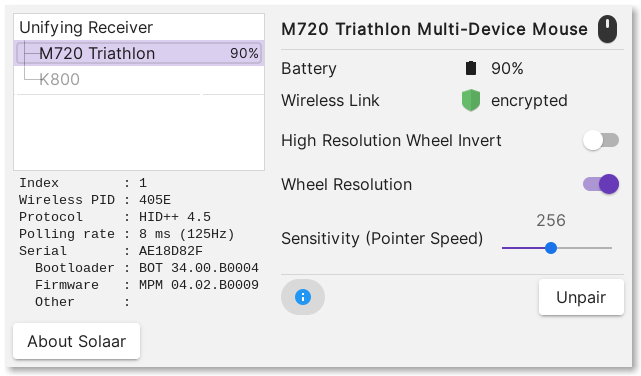Unpair the M720 Triathlon mouse
The height and width of the screenshot is (376, 641).
click(581, 297)
